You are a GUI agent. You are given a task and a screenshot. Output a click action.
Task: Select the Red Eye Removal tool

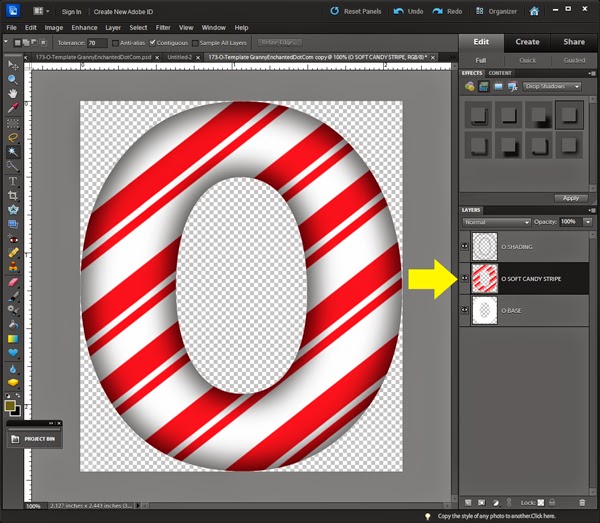pyautogui.click(x=13, y=240)
